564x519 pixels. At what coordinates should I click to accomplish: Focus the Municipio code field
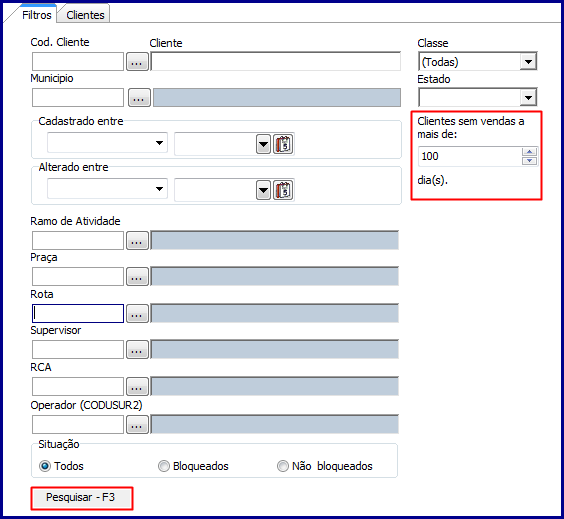(78, 97)
